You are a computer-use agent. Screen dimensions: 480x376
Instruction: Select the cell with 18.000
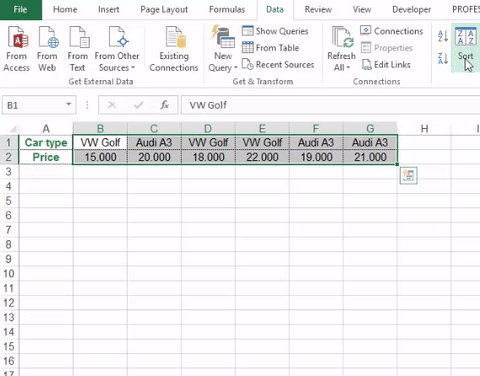(208, 157)
